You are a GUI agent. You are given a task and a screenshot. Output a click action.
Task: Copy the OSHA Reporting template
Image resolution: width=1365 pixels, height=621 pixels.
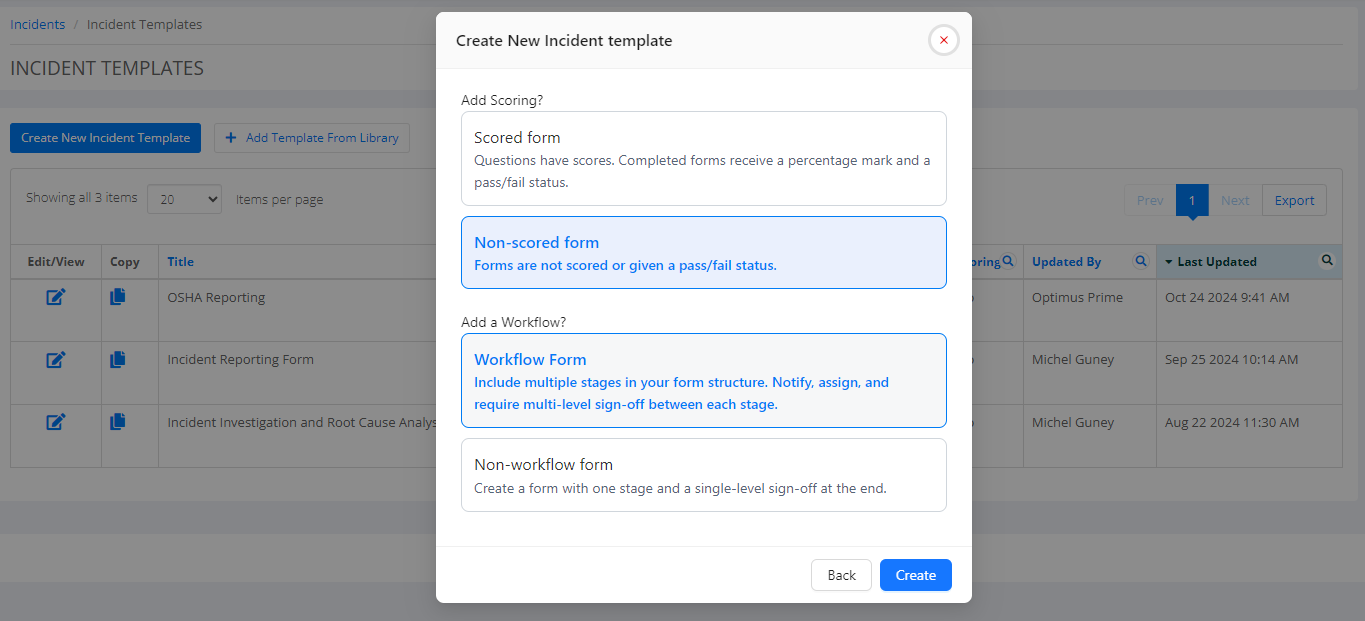[118, 297]
